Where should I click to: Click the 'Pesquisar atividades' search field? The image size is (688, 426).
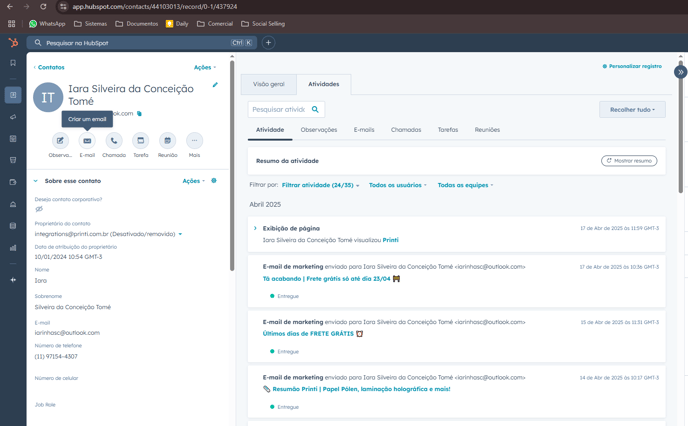[x=279, y=109]
